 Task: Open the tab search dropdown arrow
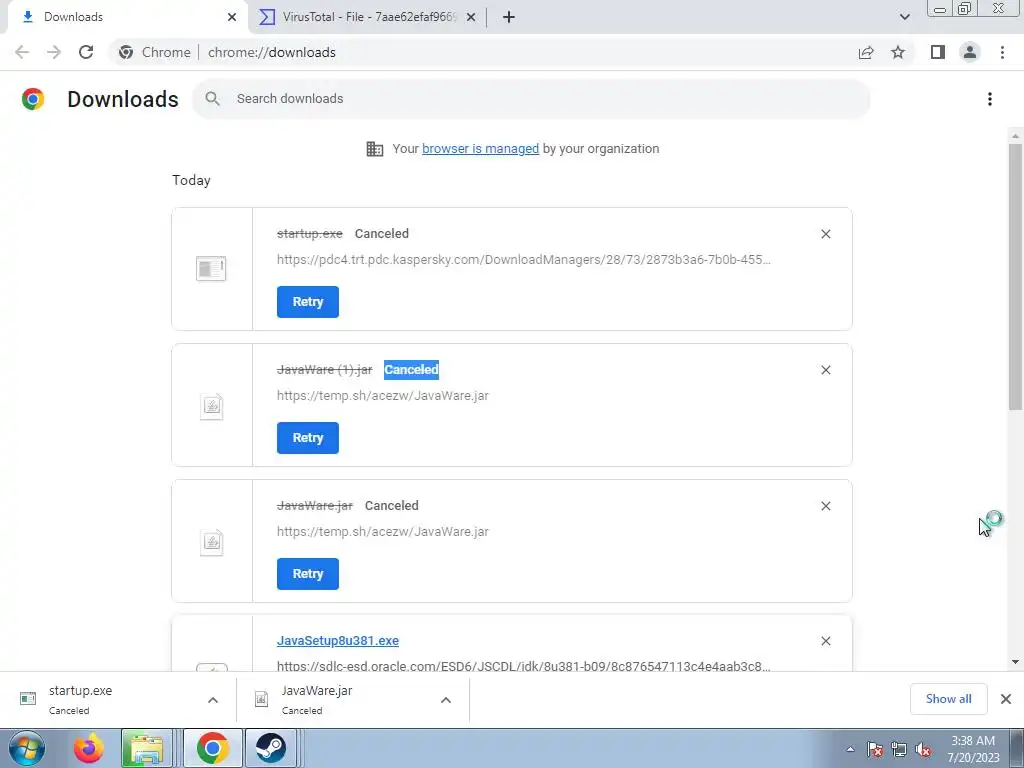click(x=904, y=17)
